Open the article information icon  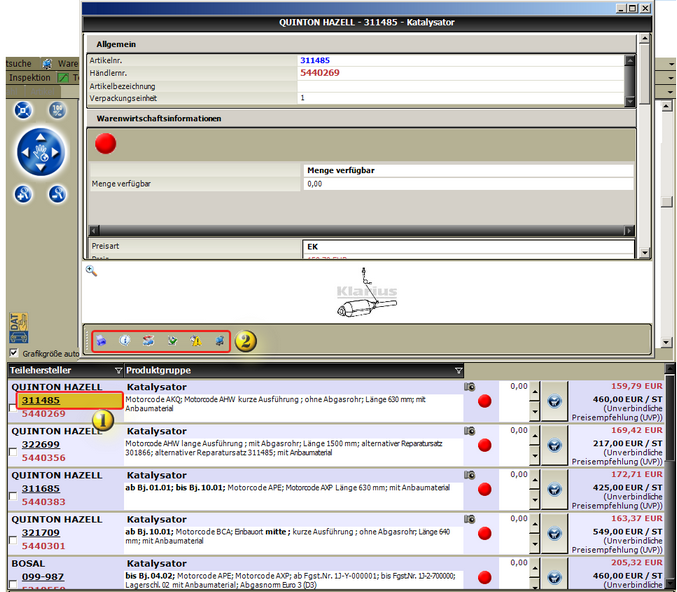click(125, 341)
